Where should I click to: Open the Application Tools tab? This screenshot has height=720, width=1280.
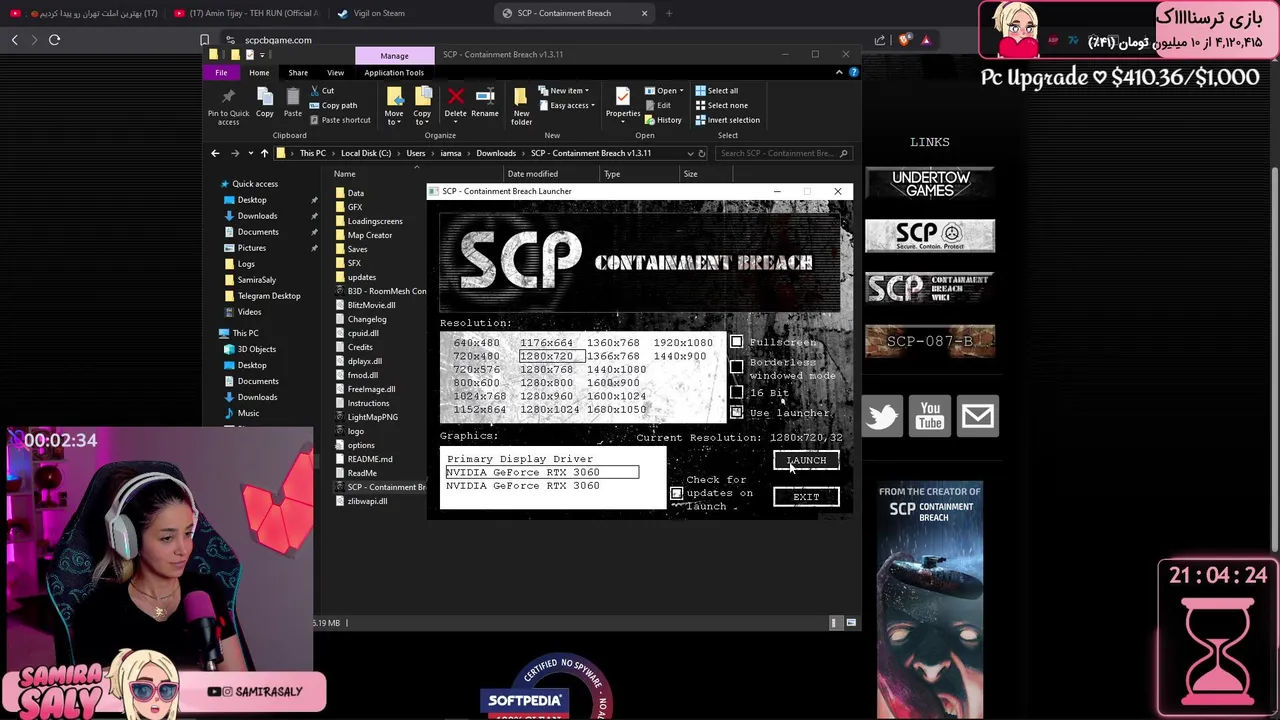click(x=394, y=72)
